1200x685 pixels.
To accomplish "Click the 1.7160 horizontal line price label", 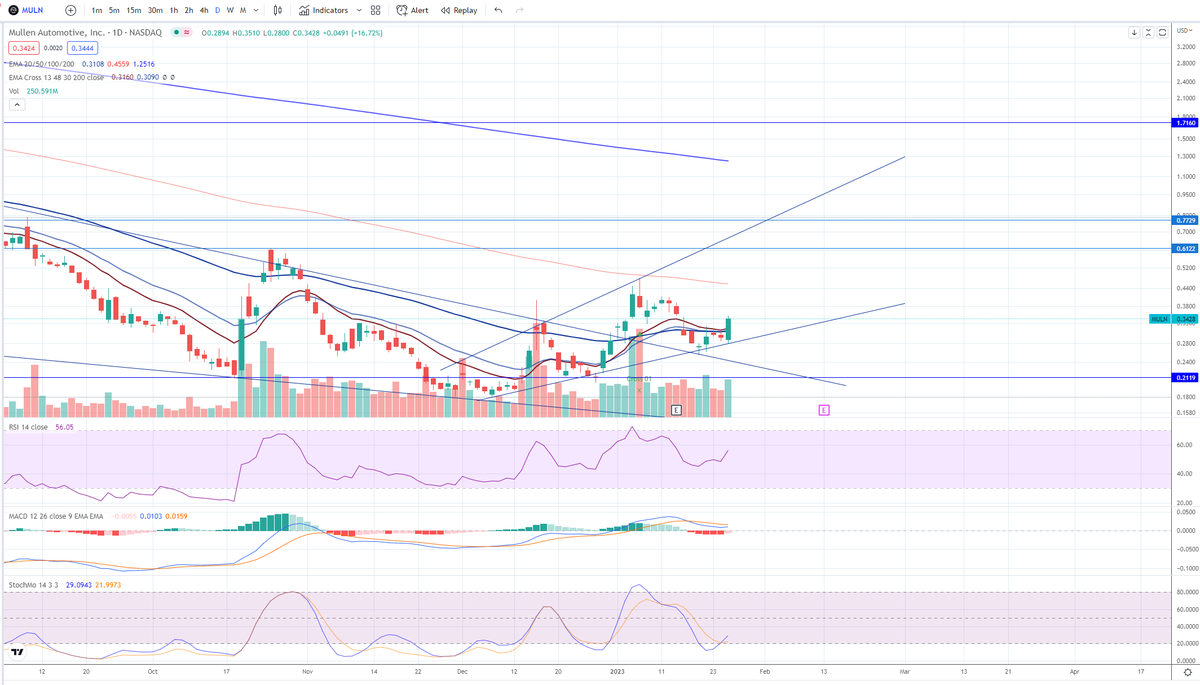I will tap(1186, 123).
